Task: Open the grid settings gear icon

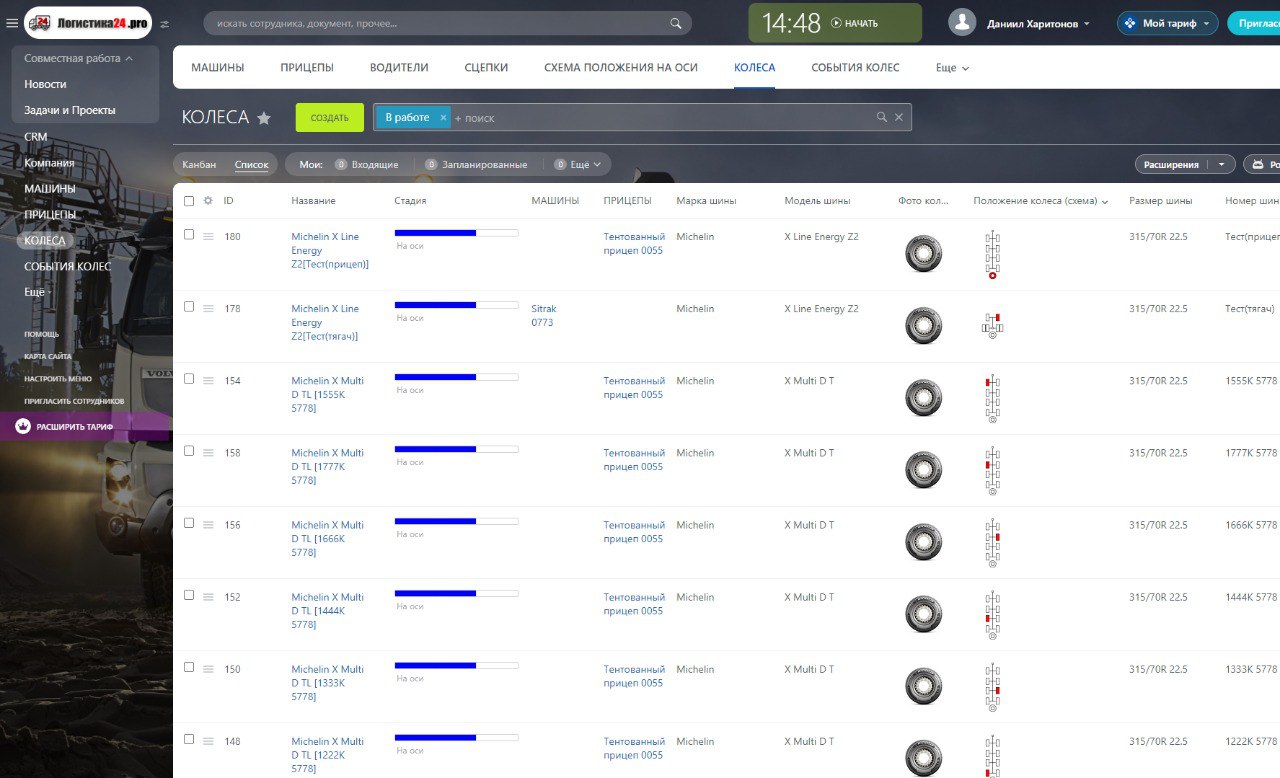Action: pyautogui.click(x=208, y=200)
